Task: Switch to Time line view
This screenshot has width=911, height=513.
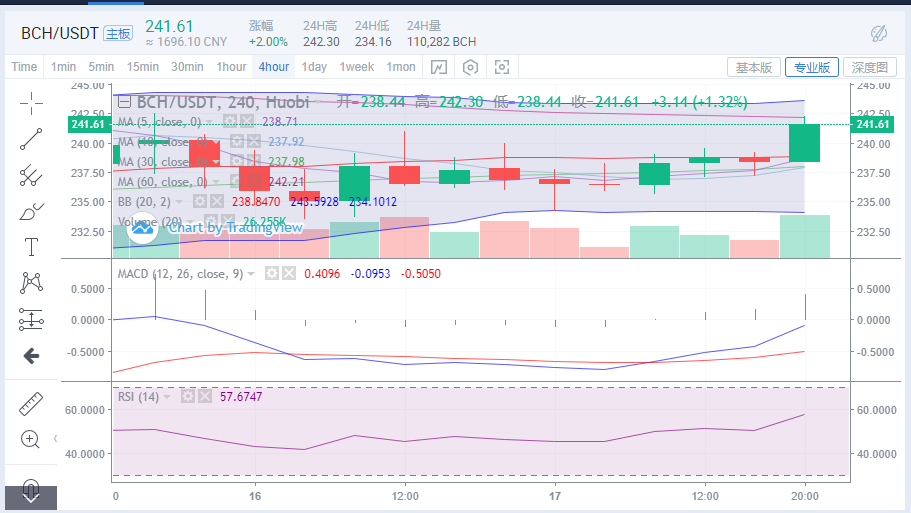Action: (24, 67)
